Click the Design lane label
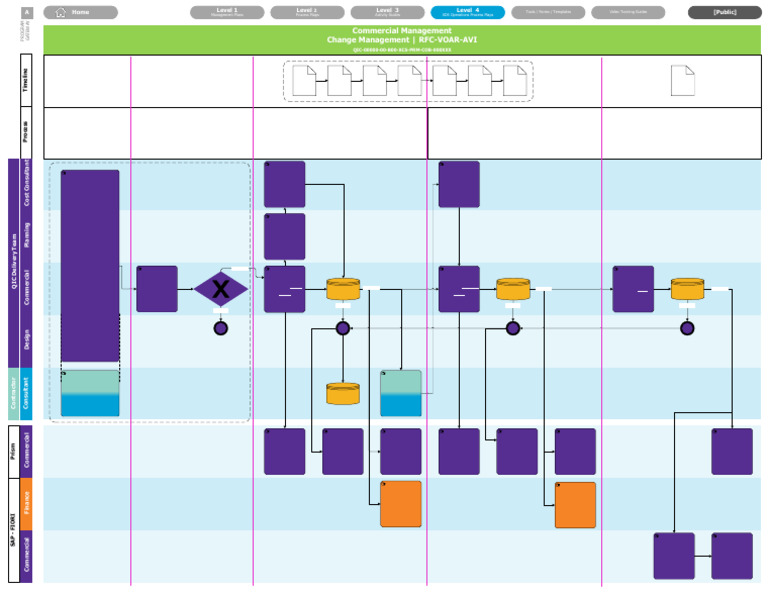Screen dimensions: 768x593 pos(26,340)
